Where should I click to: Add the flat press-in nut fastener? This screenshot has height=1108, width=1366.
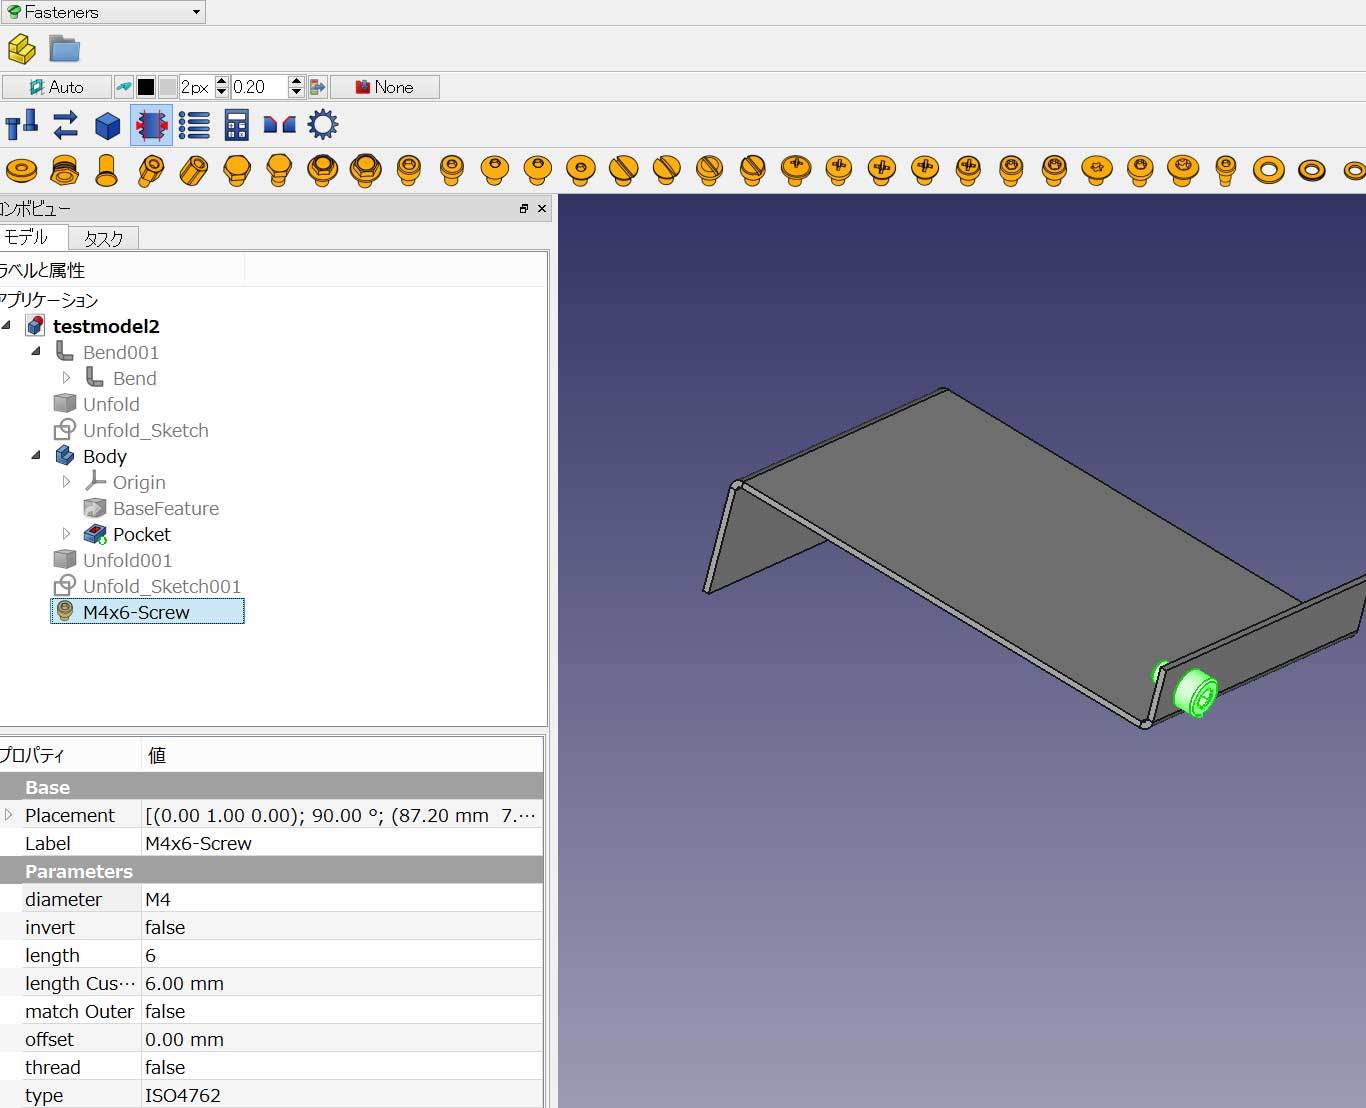point(21,171)
